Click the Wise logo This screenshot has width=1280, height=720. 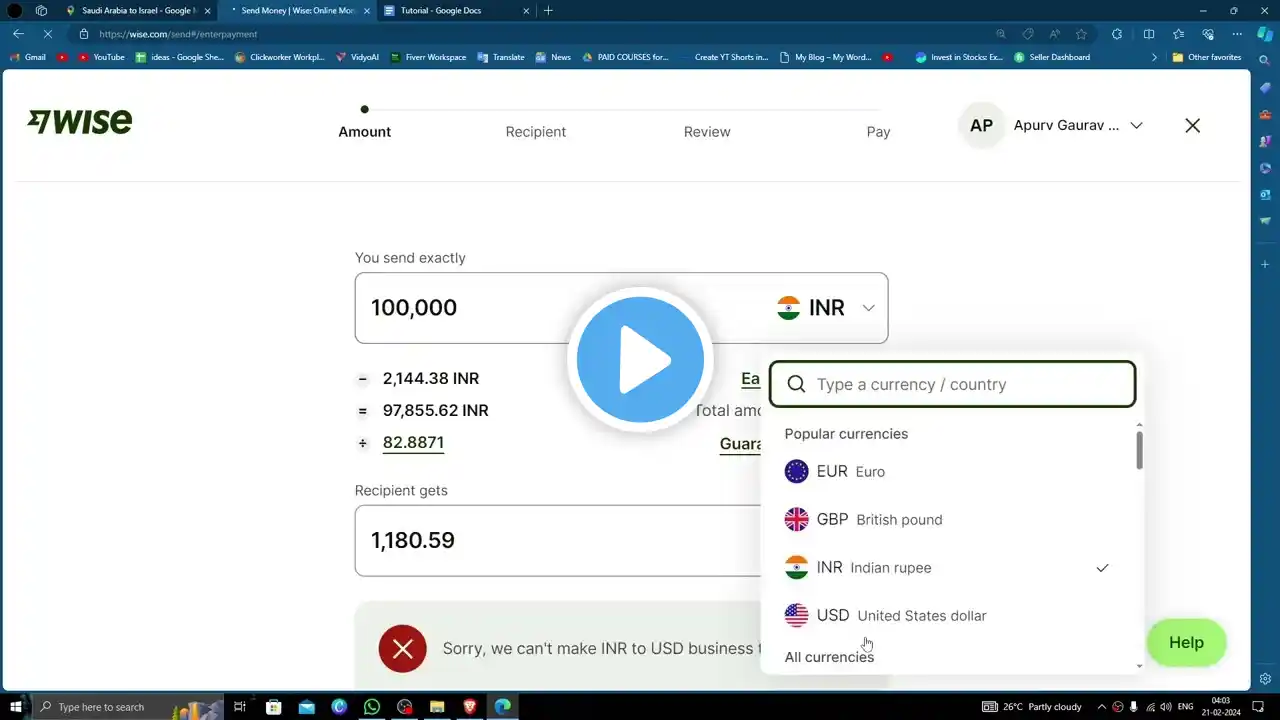pyautogui.click(x=80, y=122)
